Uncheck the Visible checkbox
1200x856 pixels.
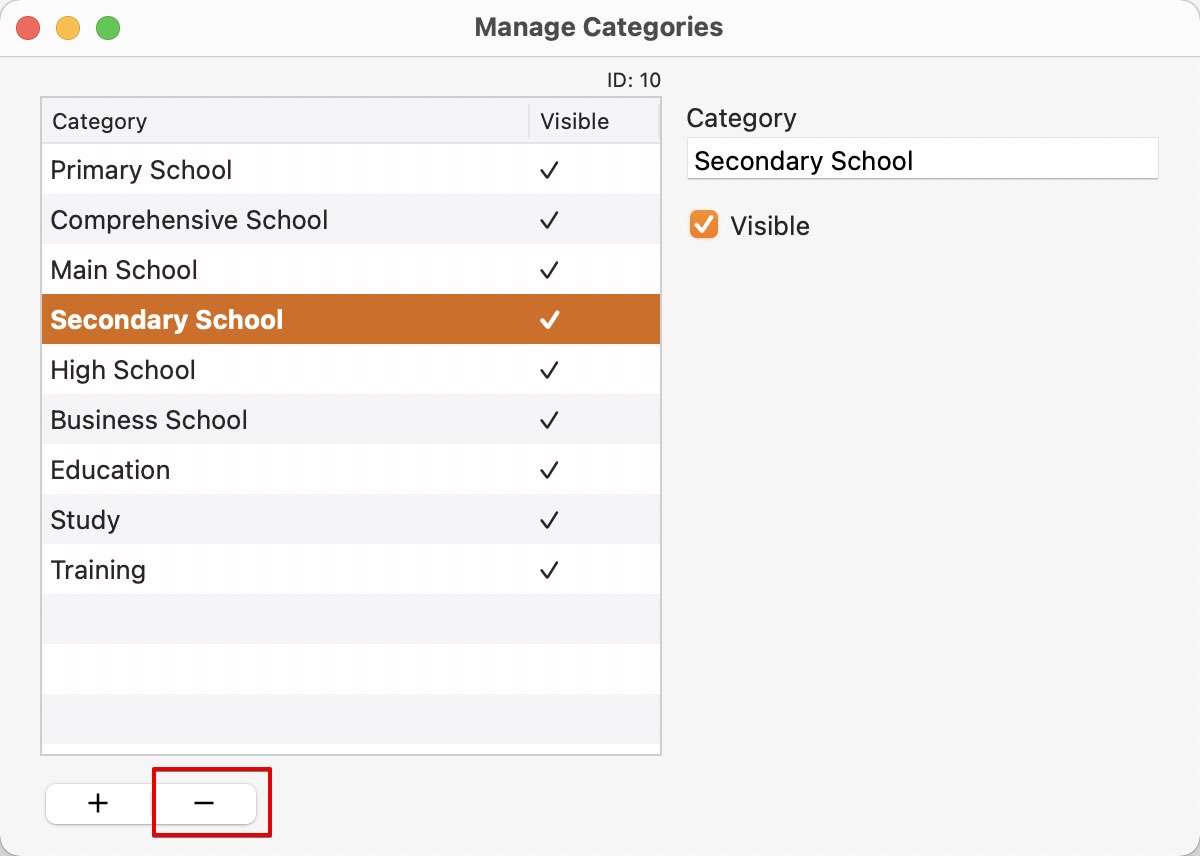point(704,225)
